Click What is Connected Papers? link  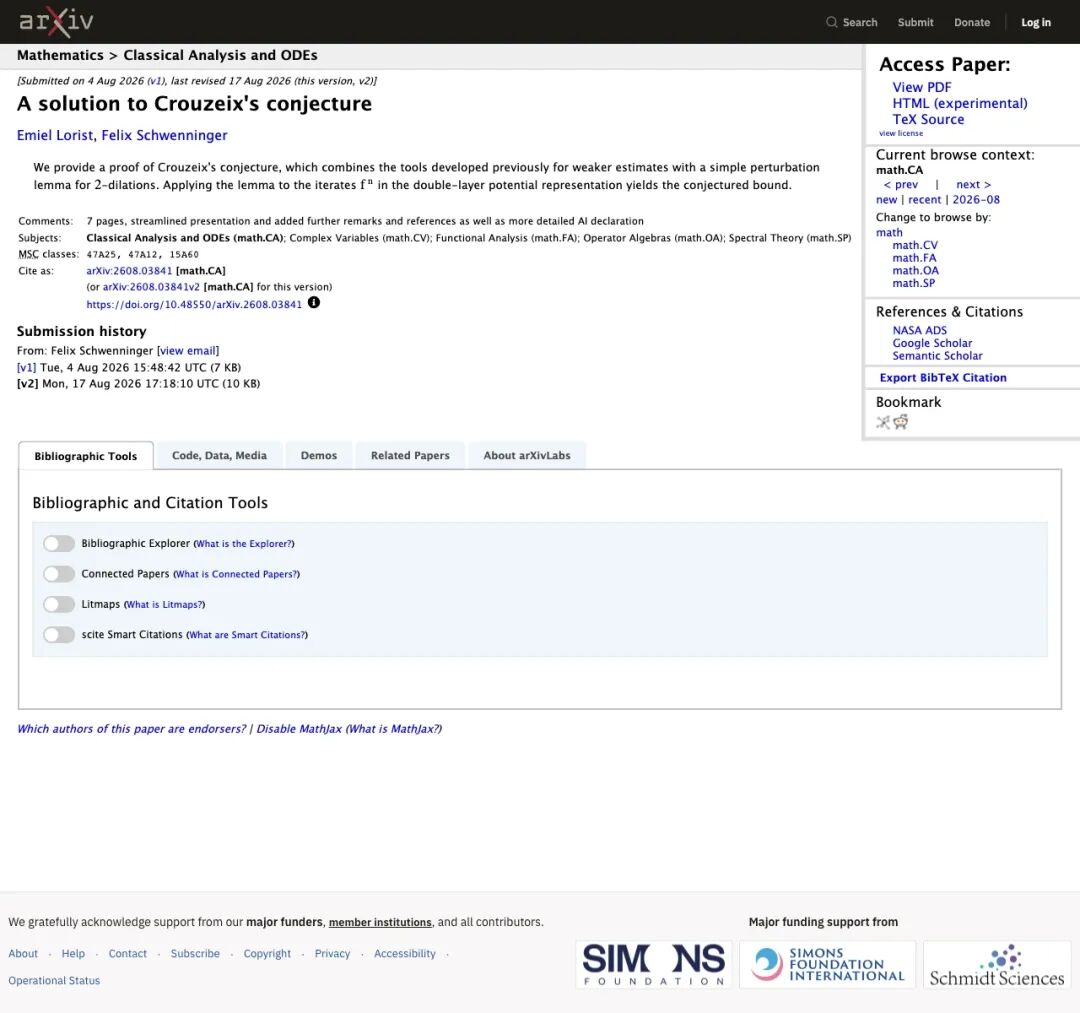pos(236,574)
